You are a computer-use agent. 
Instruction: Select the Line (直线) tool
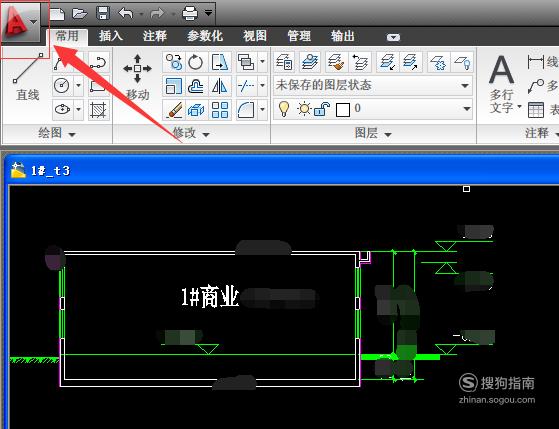tap(27, 77)
